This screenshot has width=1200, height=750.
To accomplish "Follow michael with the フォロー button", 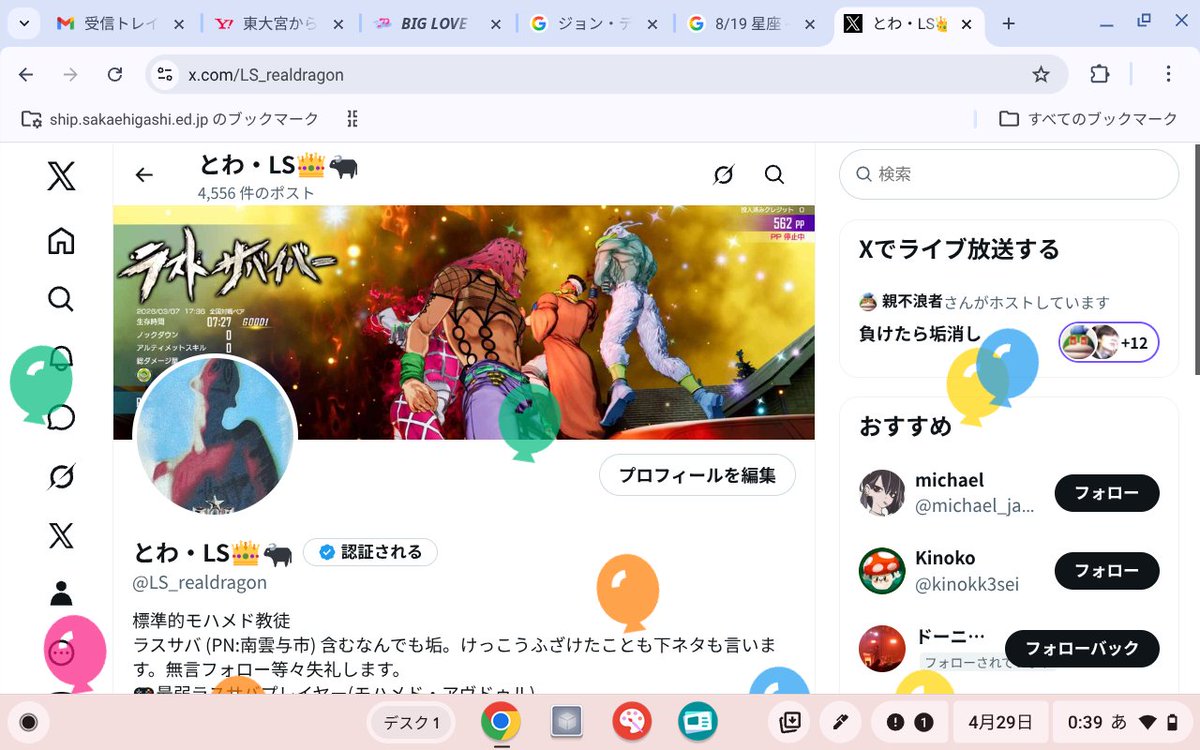I will pyautogui.click(x=1106, y=493).
